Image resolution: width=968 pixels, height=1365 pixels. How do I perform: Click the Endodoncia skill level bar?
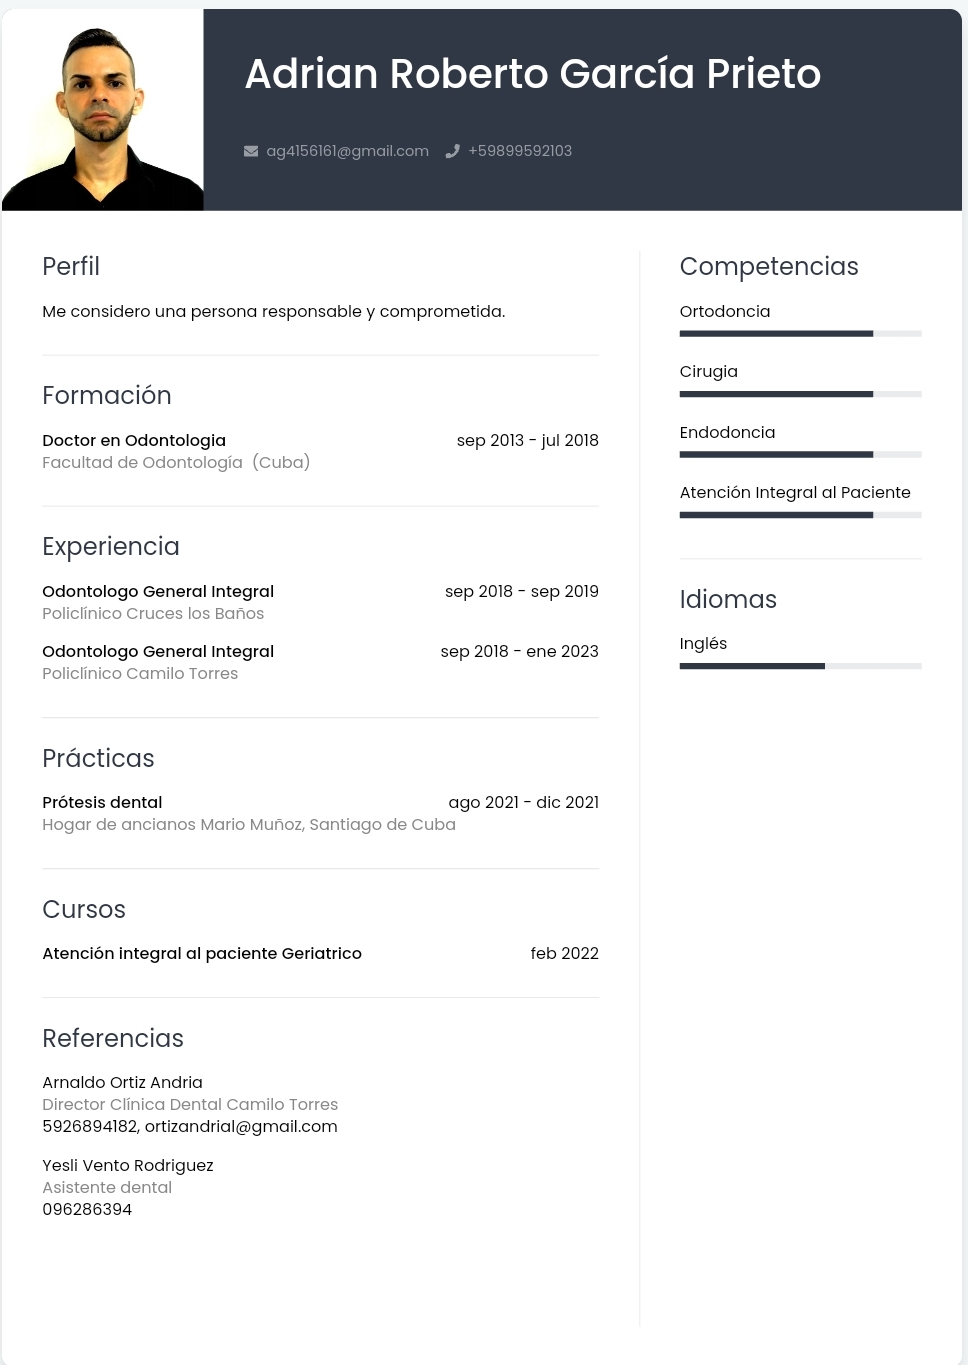tap(800, 455)
